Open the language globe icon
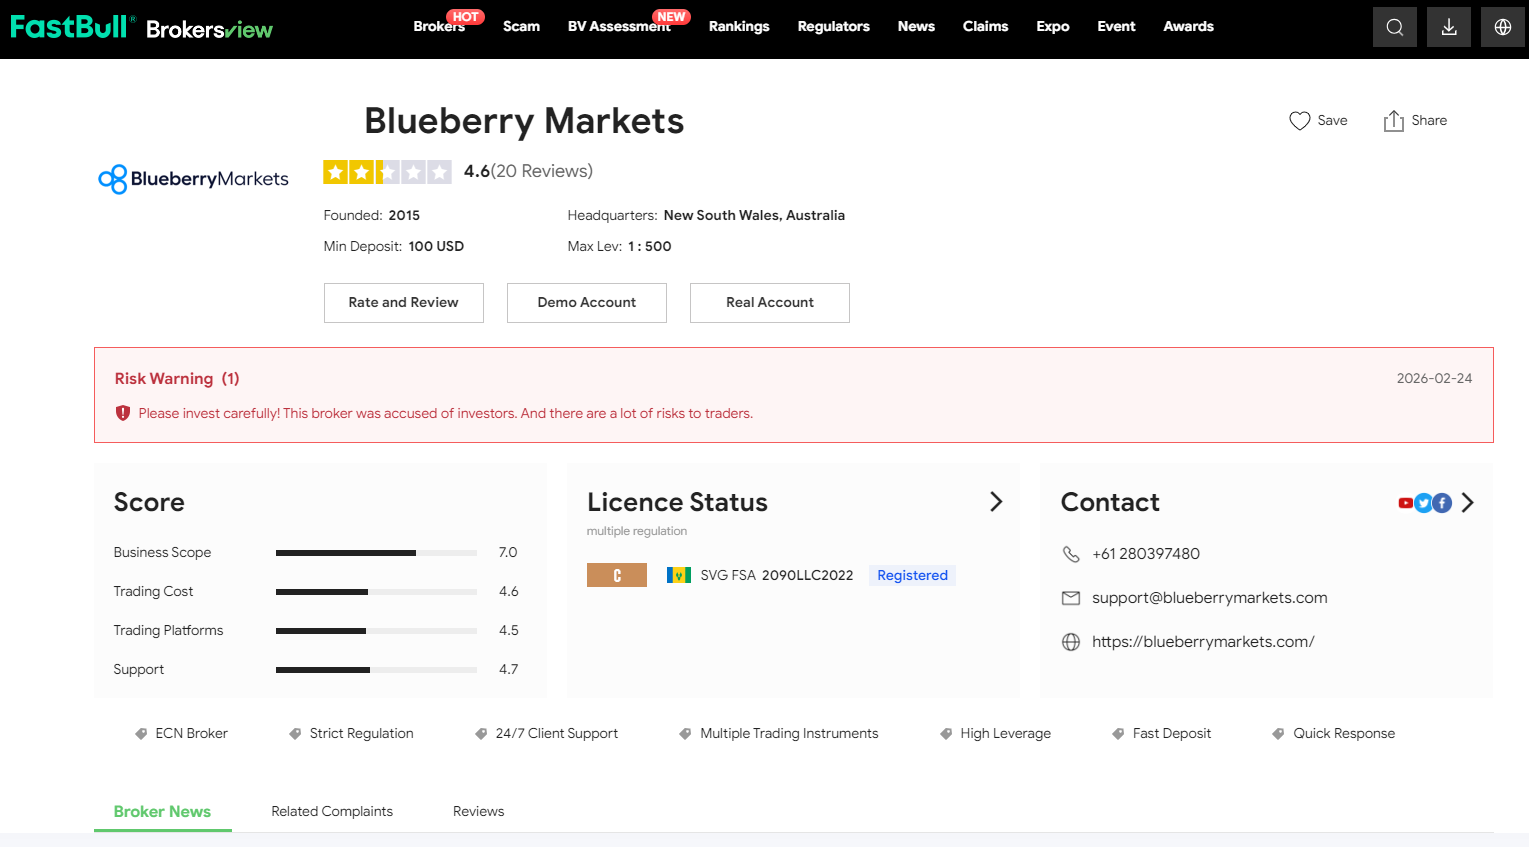The image size is (1529, 847). [1502, 28]
